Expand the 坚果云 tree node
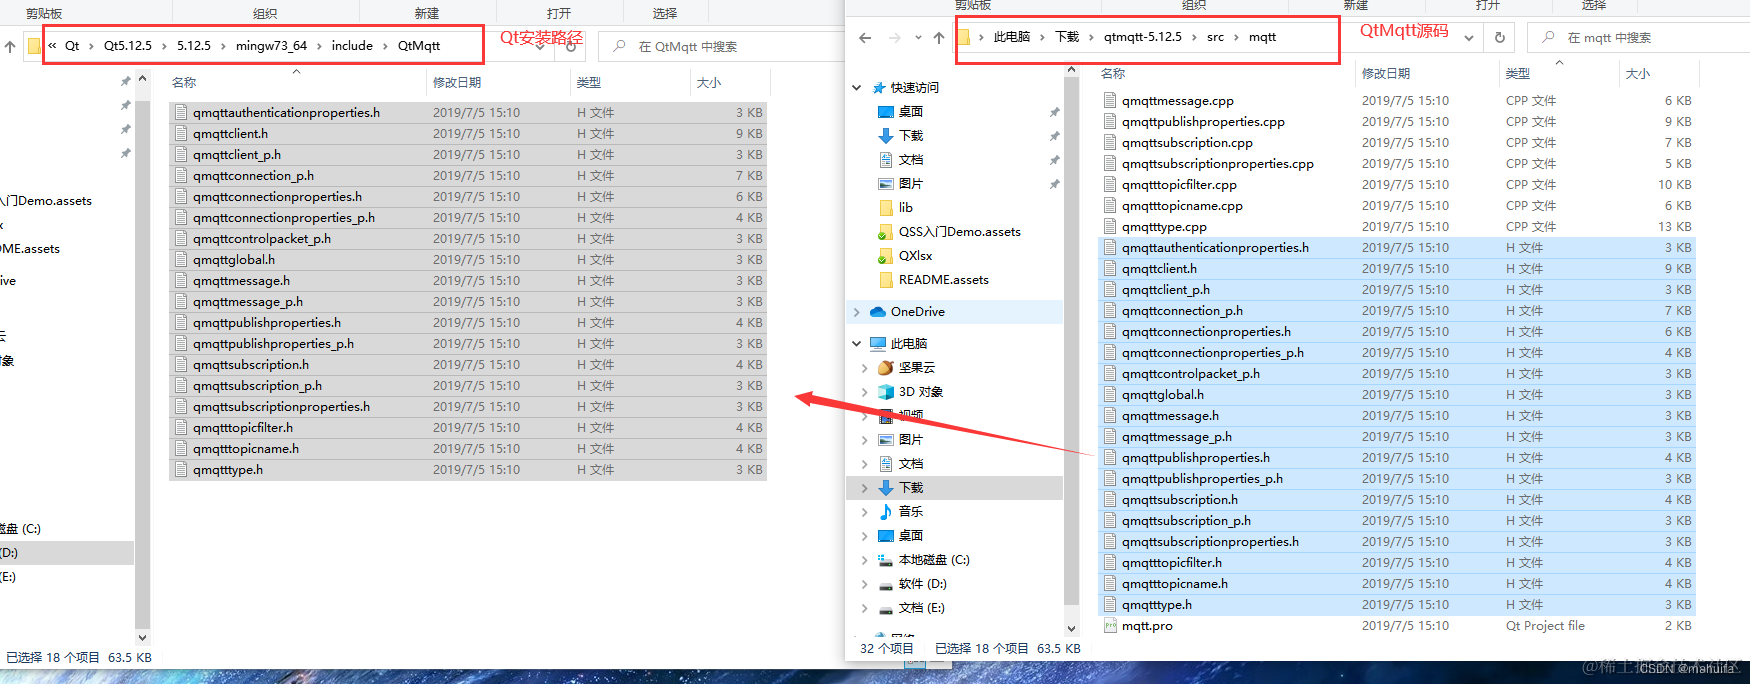 [x=865, y=368]
